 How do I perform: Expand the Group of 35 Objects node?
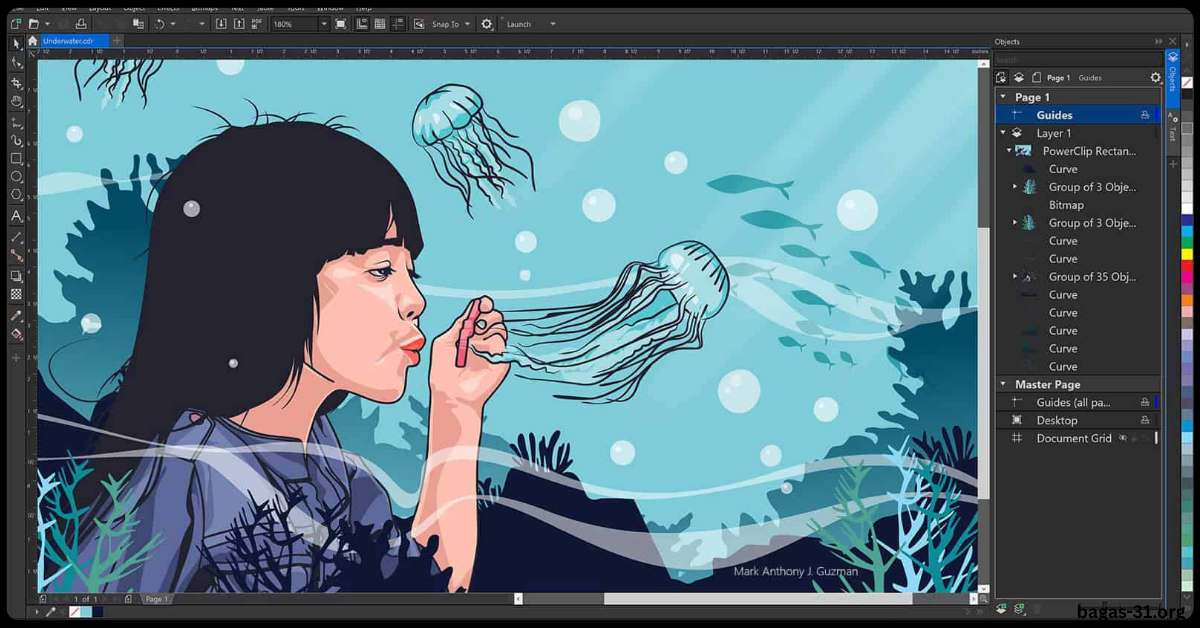(x=1015, y=276)
